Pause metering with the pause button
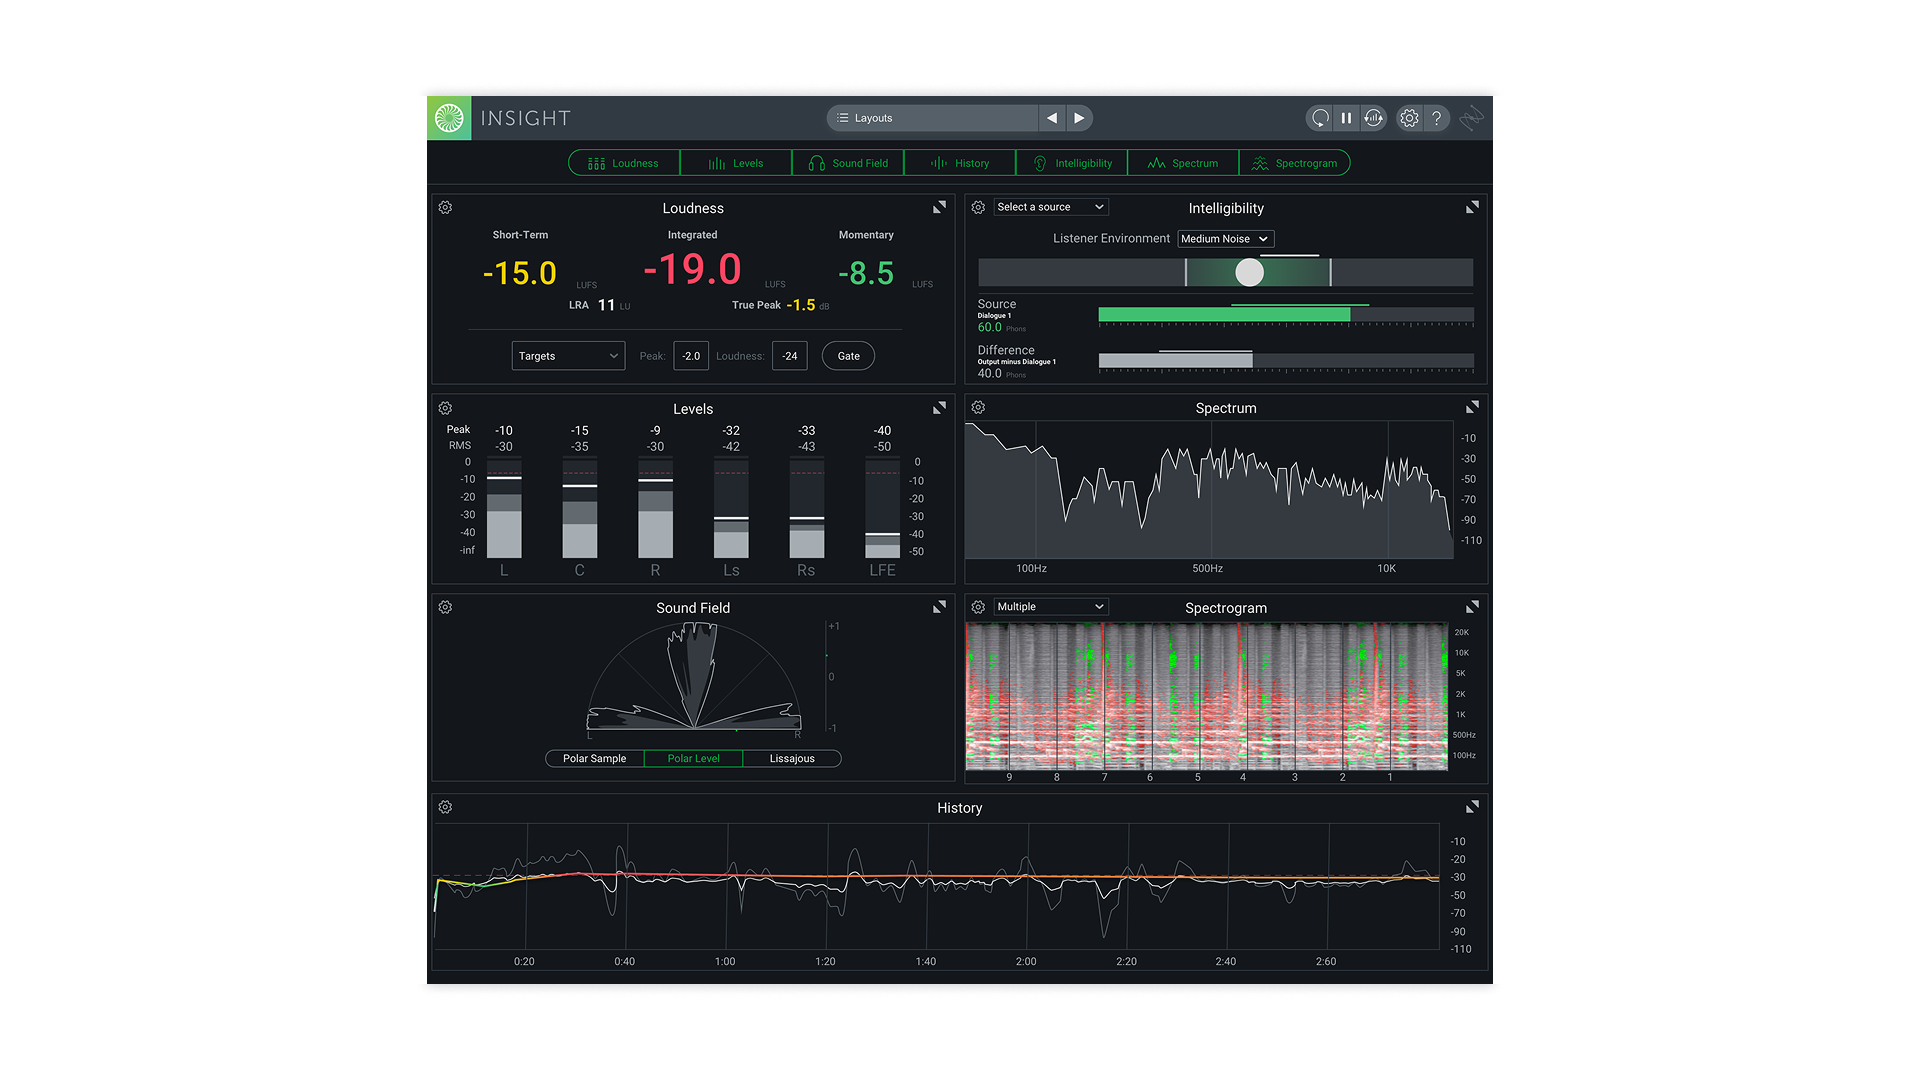The image size is (1920, 1080). coord(1346,118)
